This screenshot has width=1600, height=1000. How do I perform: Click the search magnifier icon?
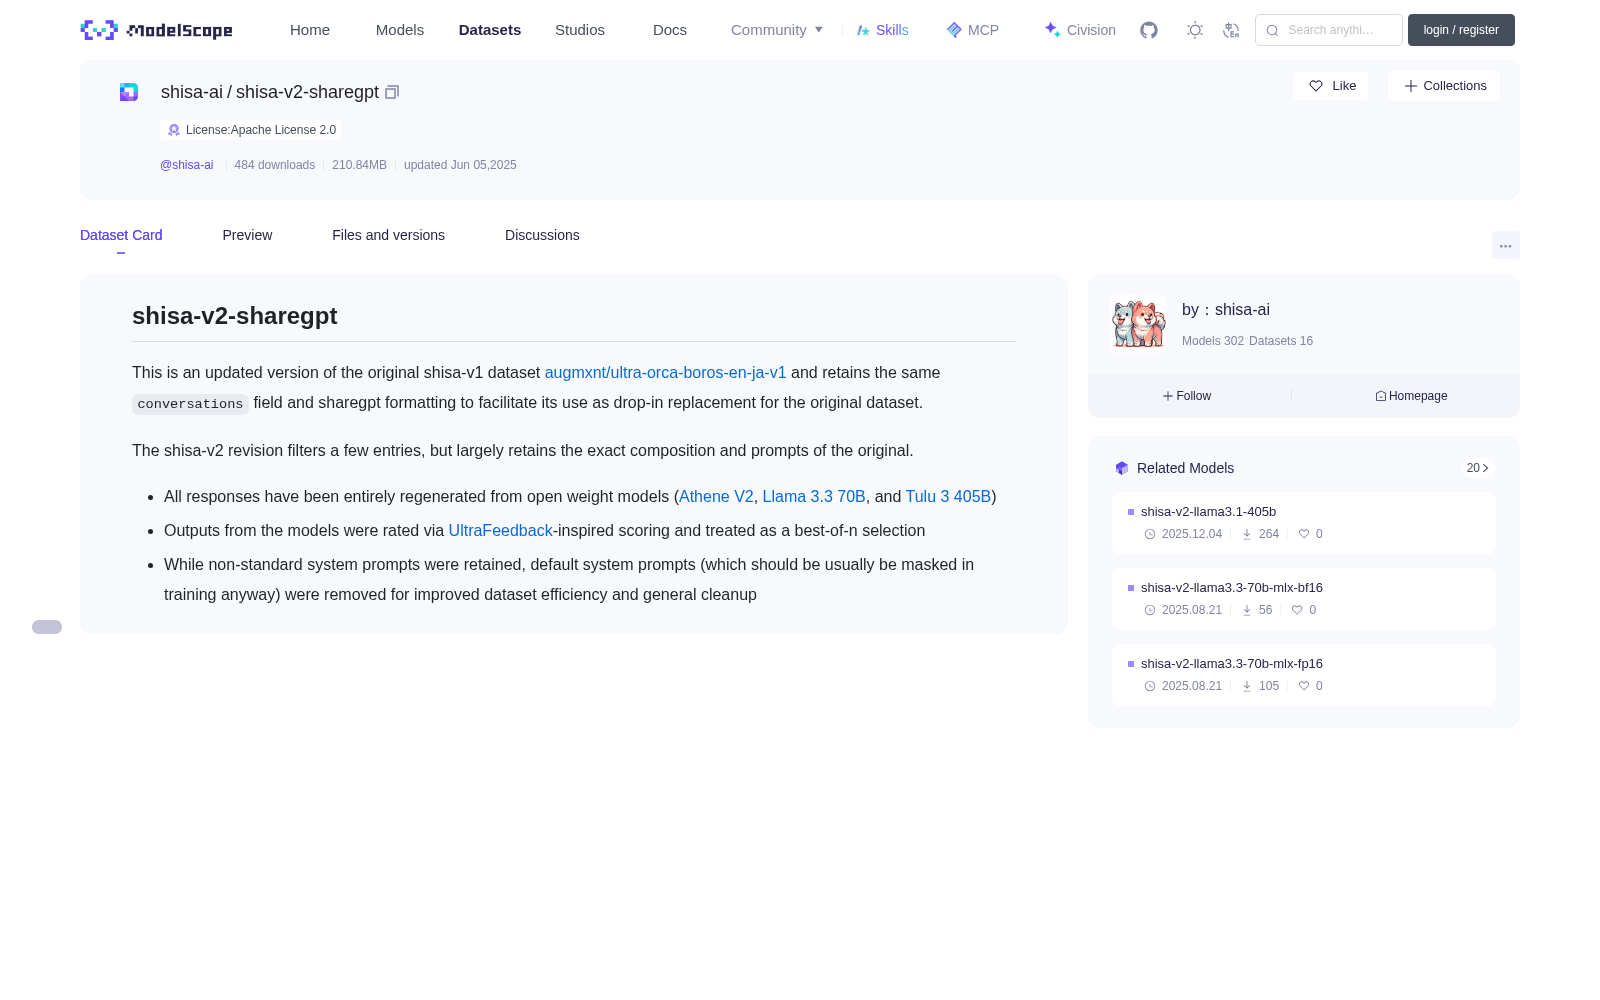coord(1272,30)
